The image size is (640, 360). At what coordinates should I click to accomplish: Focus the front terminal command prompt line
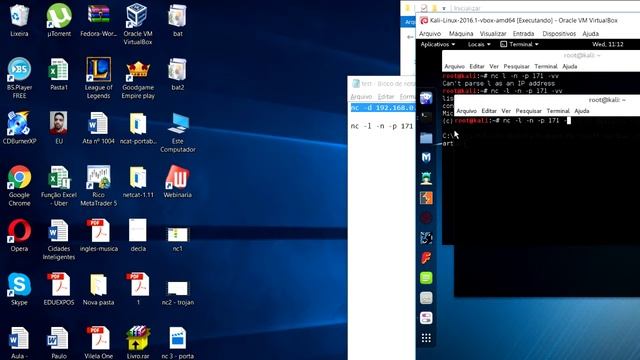[x=512, y=120]
